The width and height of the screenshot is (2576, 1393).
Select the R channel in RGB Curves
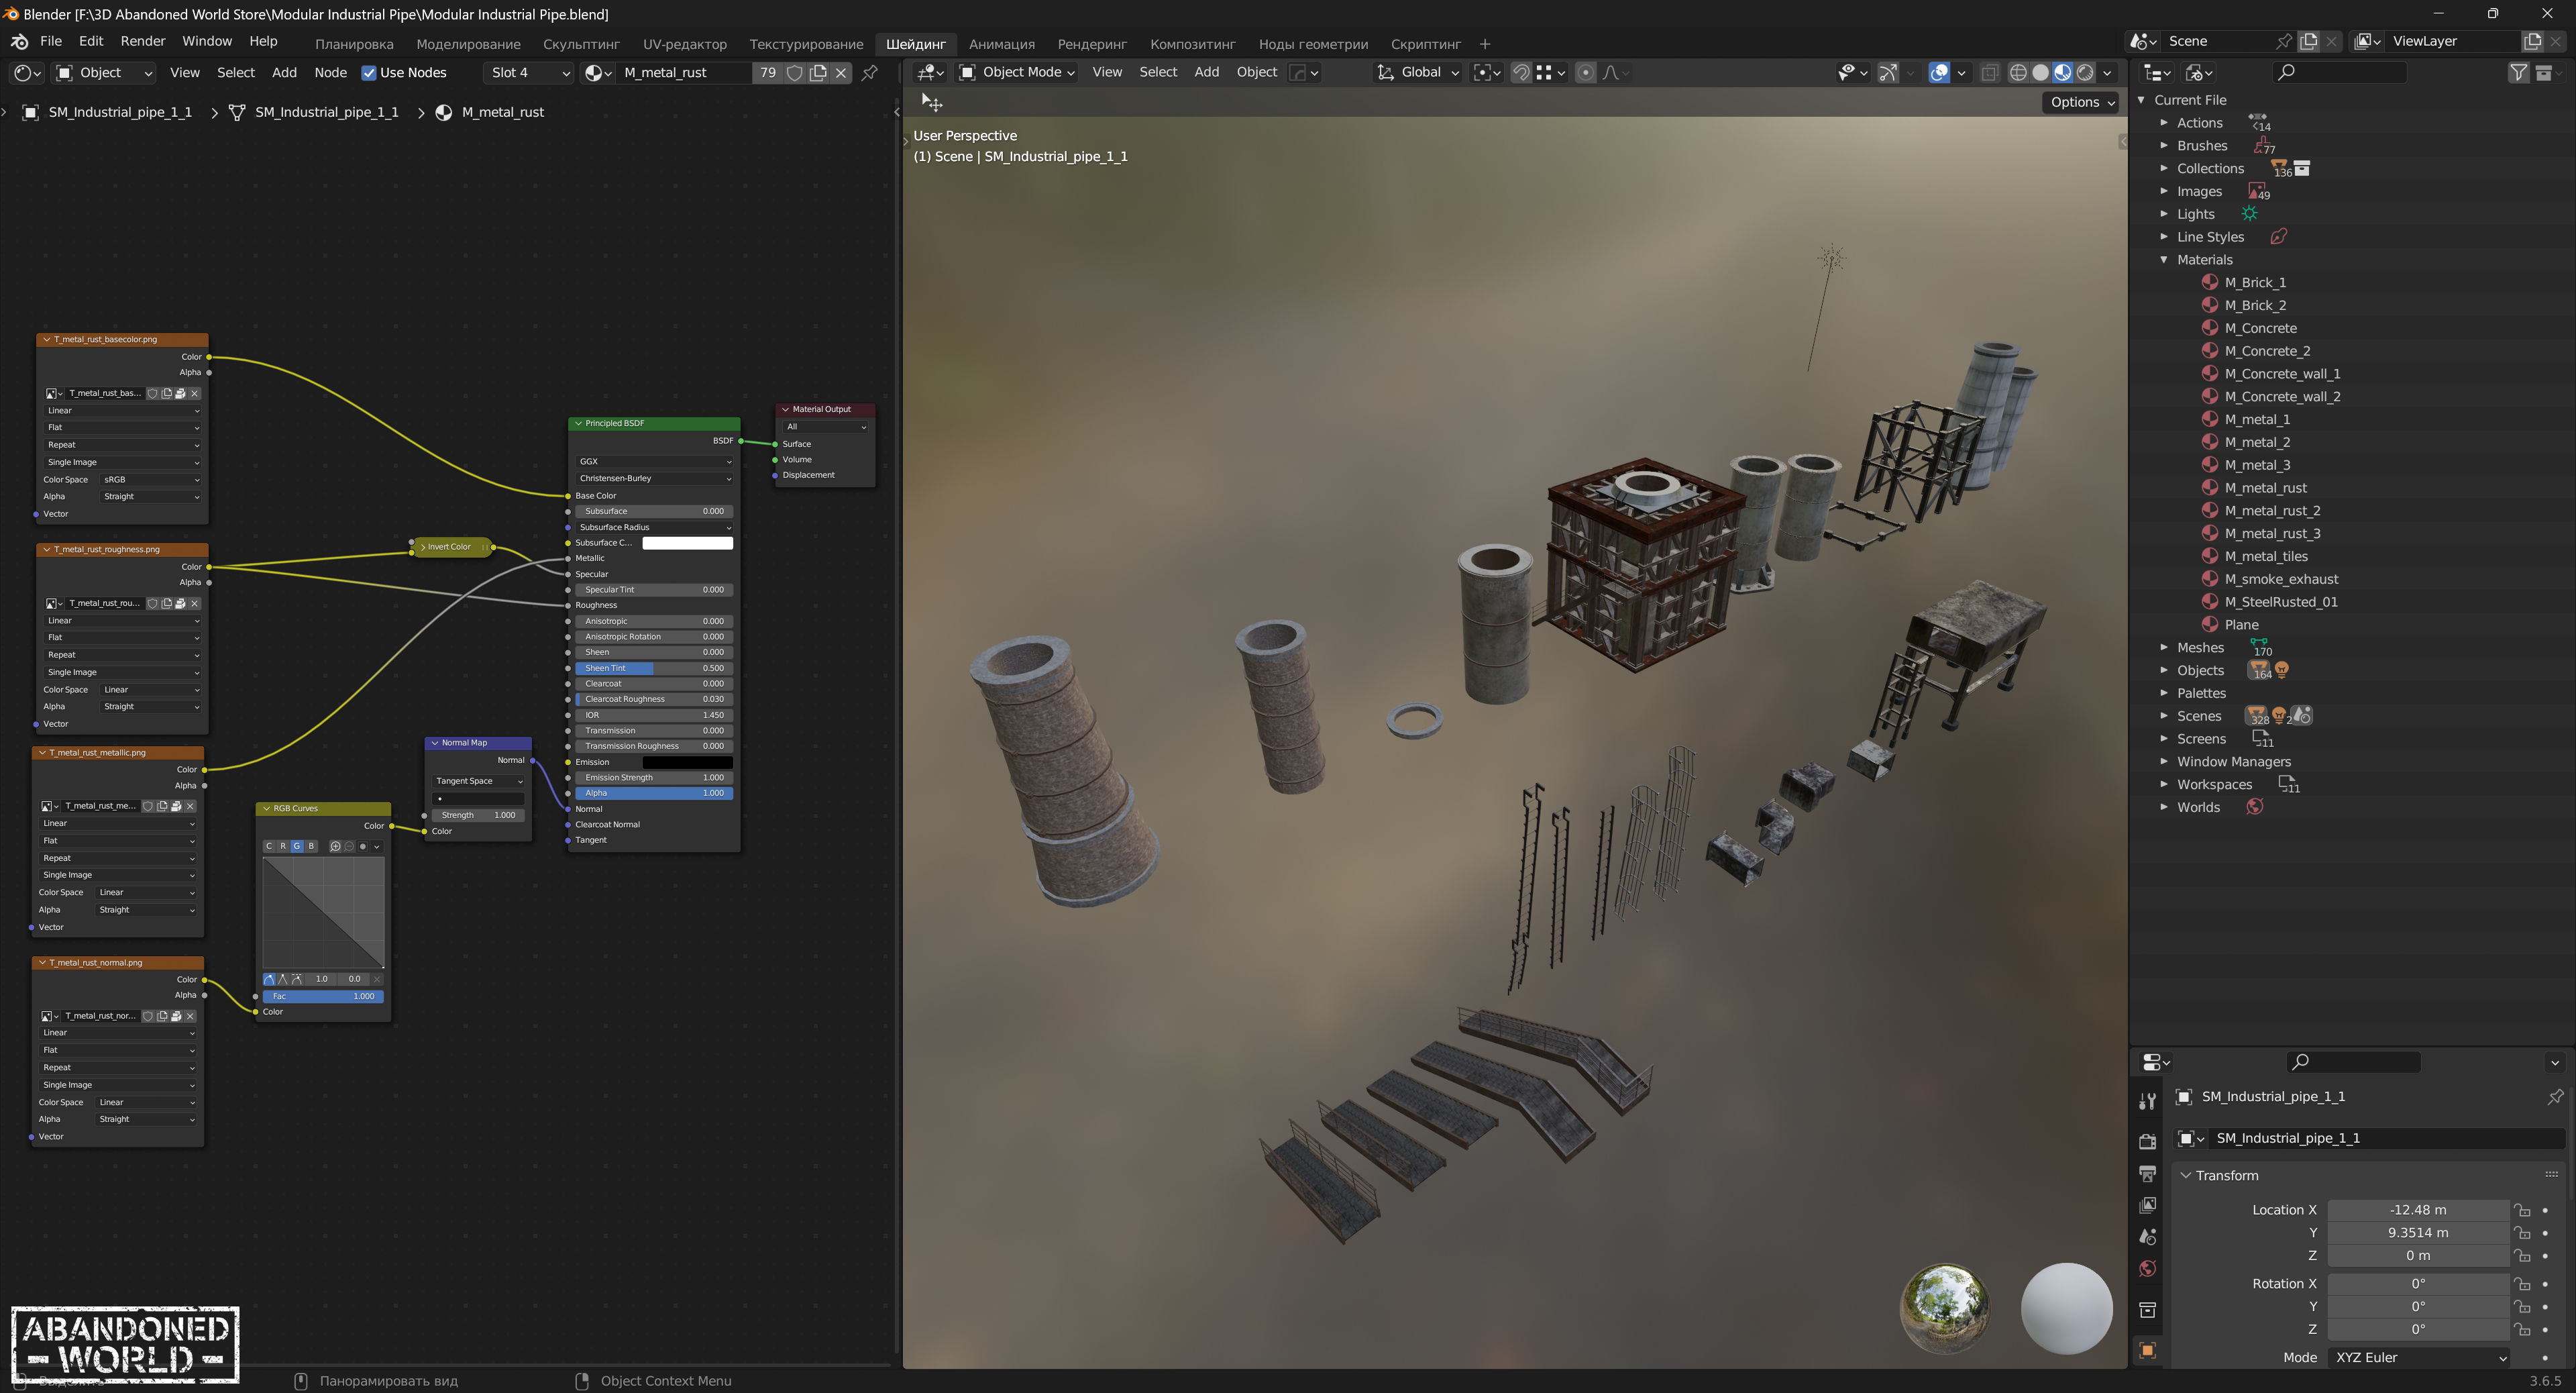pyautogui.click(x=283, y=846)
